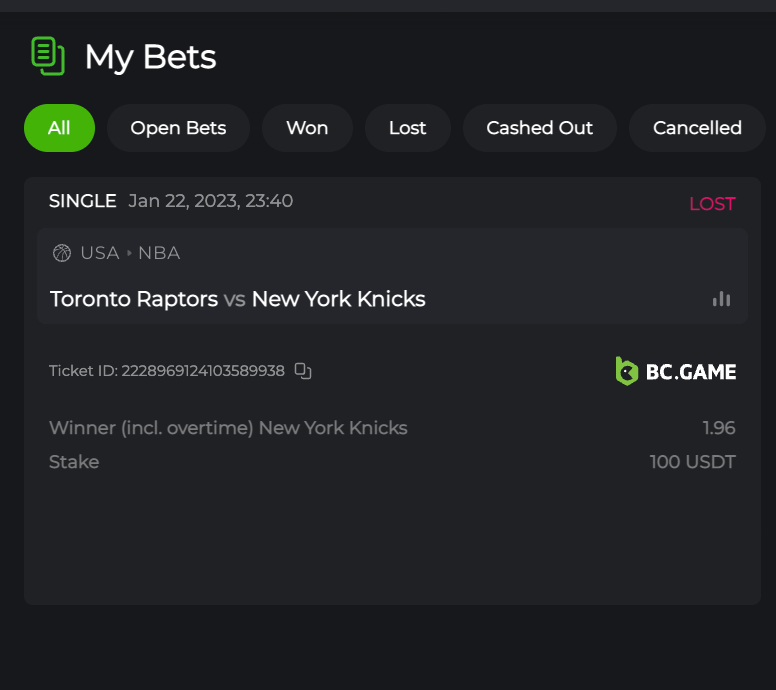Open the Cashed Out tab
This screenshot has width=776, height=690.
point(539,128)
